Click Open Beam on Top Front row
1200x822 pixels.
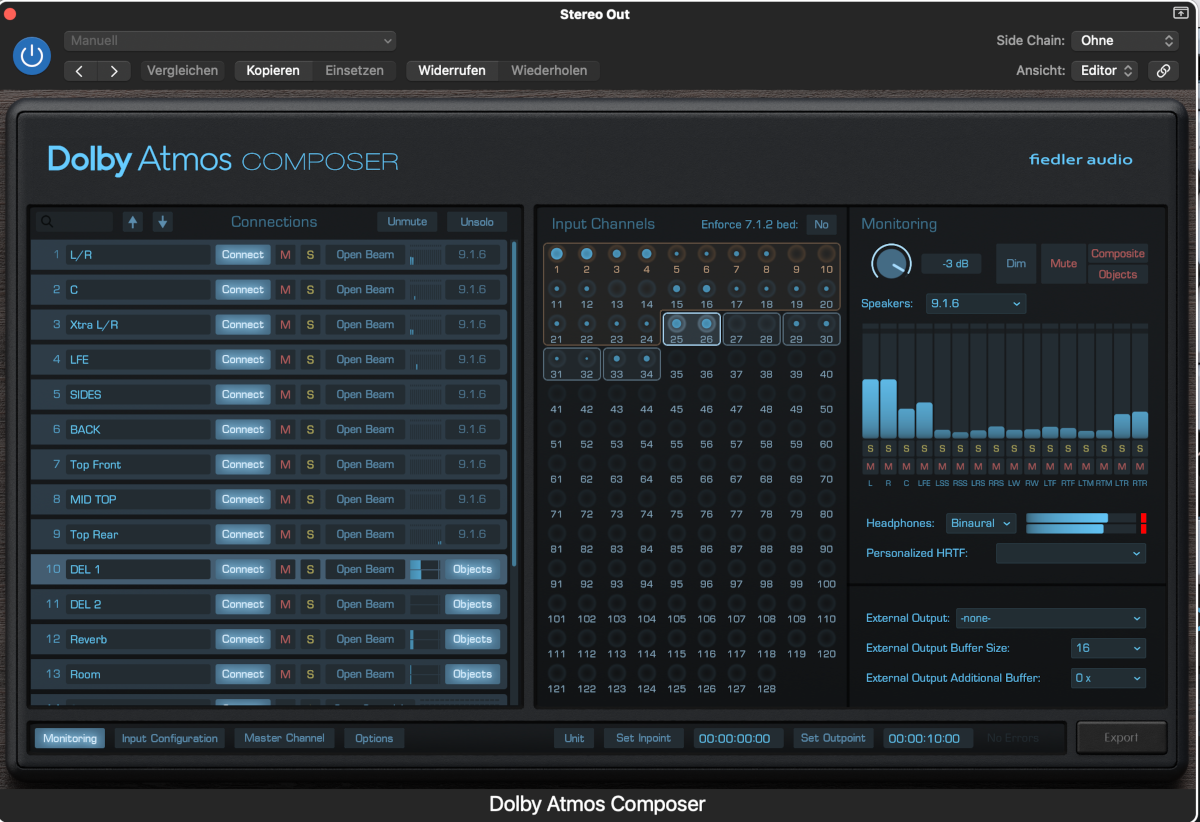coord(365,465)
